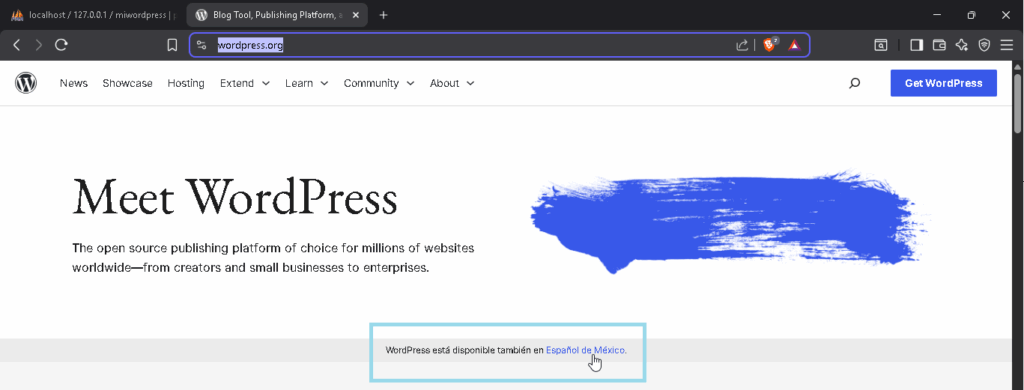Open the site search magnifier

click(x=854, y=84)
